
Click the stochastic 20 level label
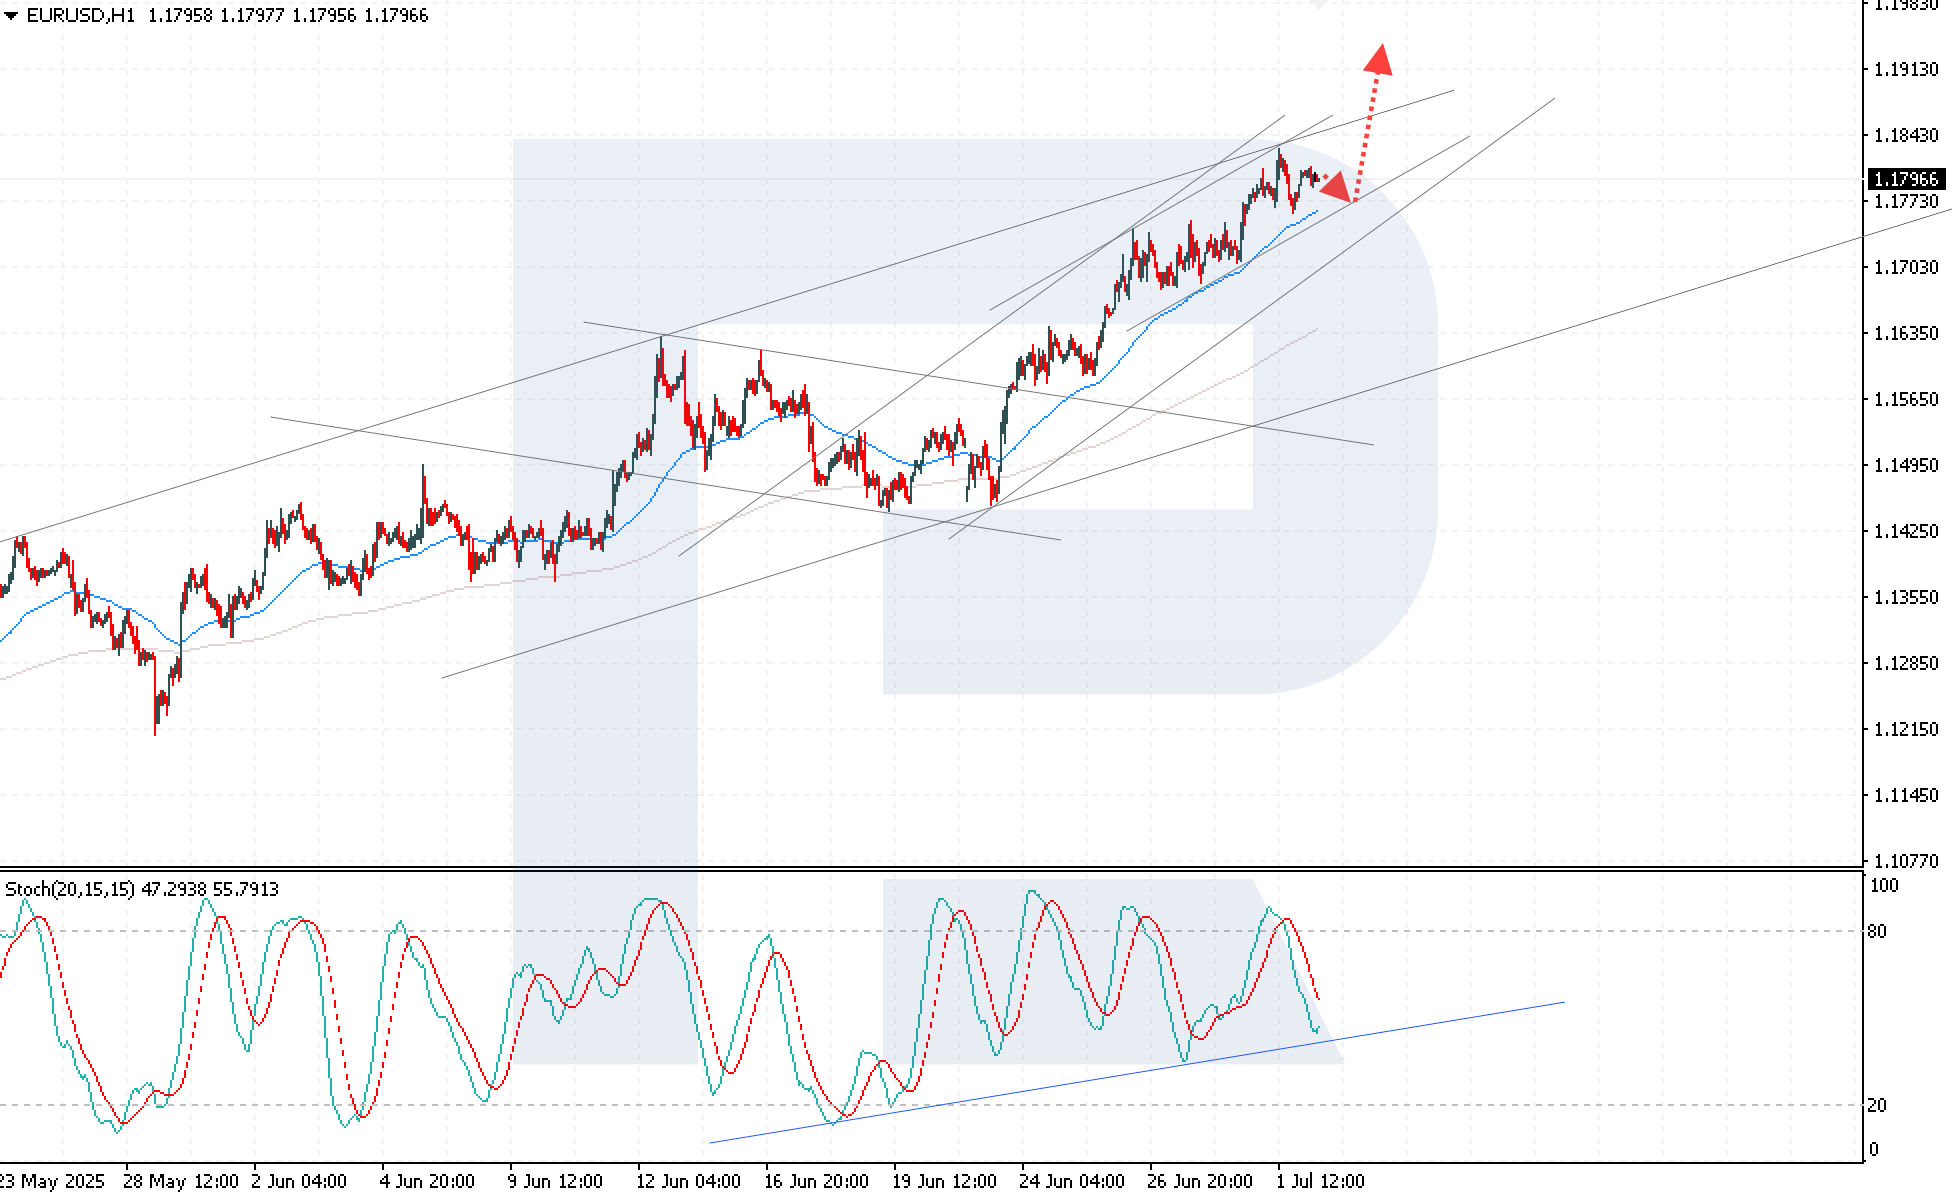pyautogui.click(x=1877, y=1105)
